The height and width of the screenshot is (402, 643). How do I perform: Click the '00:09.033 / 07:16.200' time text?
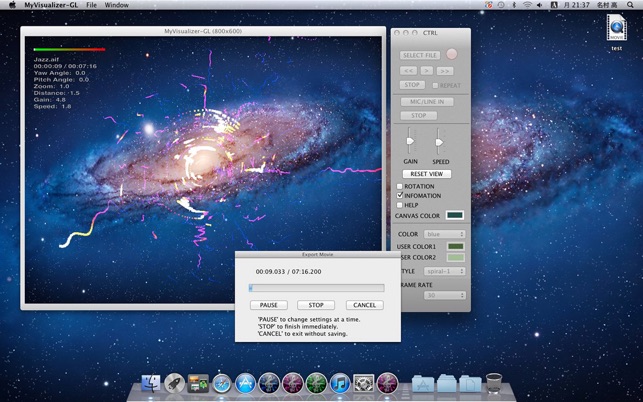click(289, 272)
